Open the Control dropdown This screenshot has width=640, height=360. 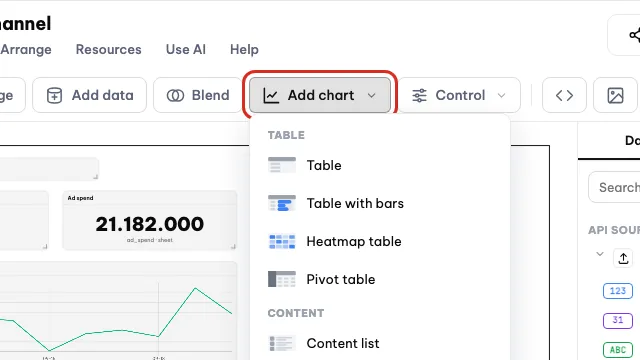coord(459,95)
